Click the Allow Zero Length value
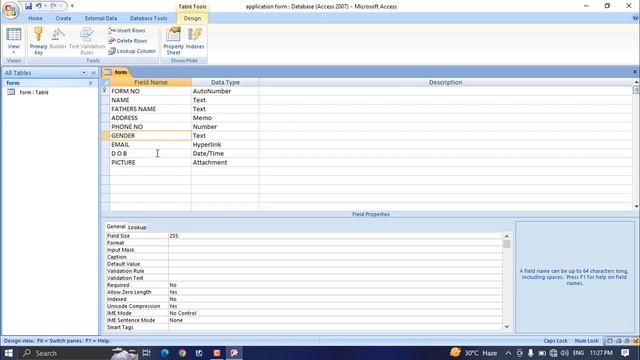 335,292
